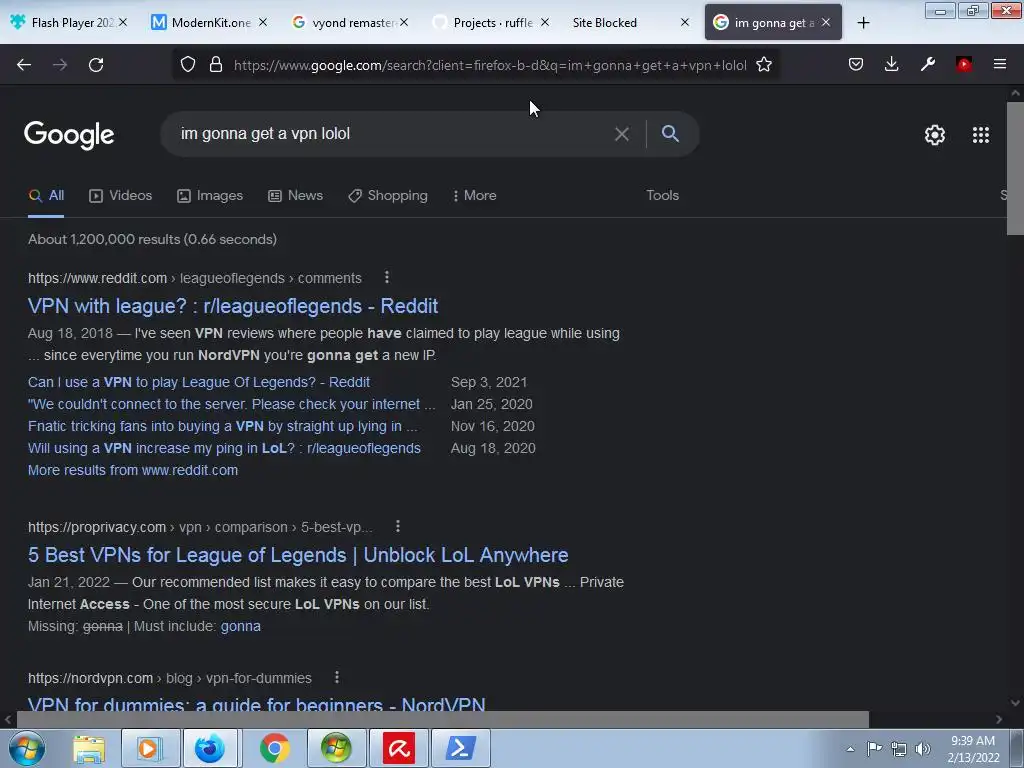Open a new browser tab
Image resolution: width=1024 pixels, height=768 pixels.
[x=863, y=23]
